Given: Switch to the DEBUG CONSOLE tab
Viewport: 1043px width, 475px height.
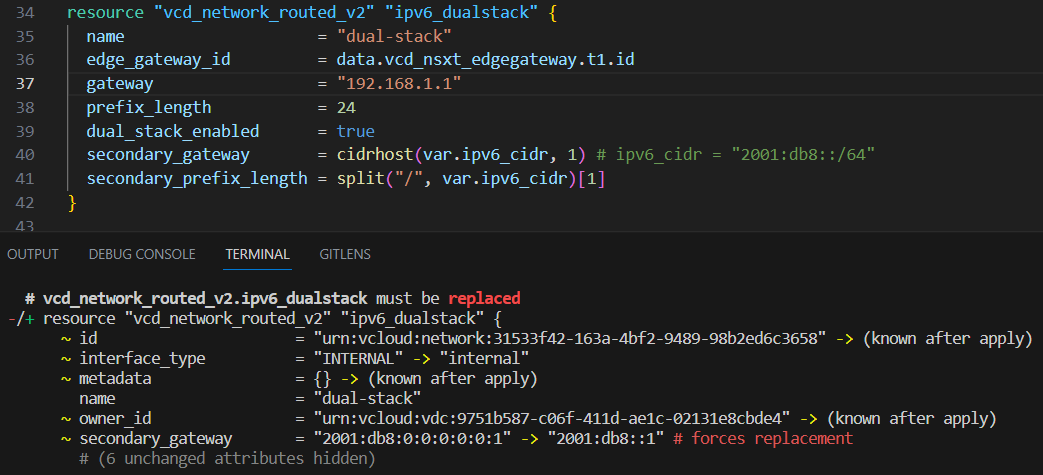Looking at the screenshot, I should point(142,255).
